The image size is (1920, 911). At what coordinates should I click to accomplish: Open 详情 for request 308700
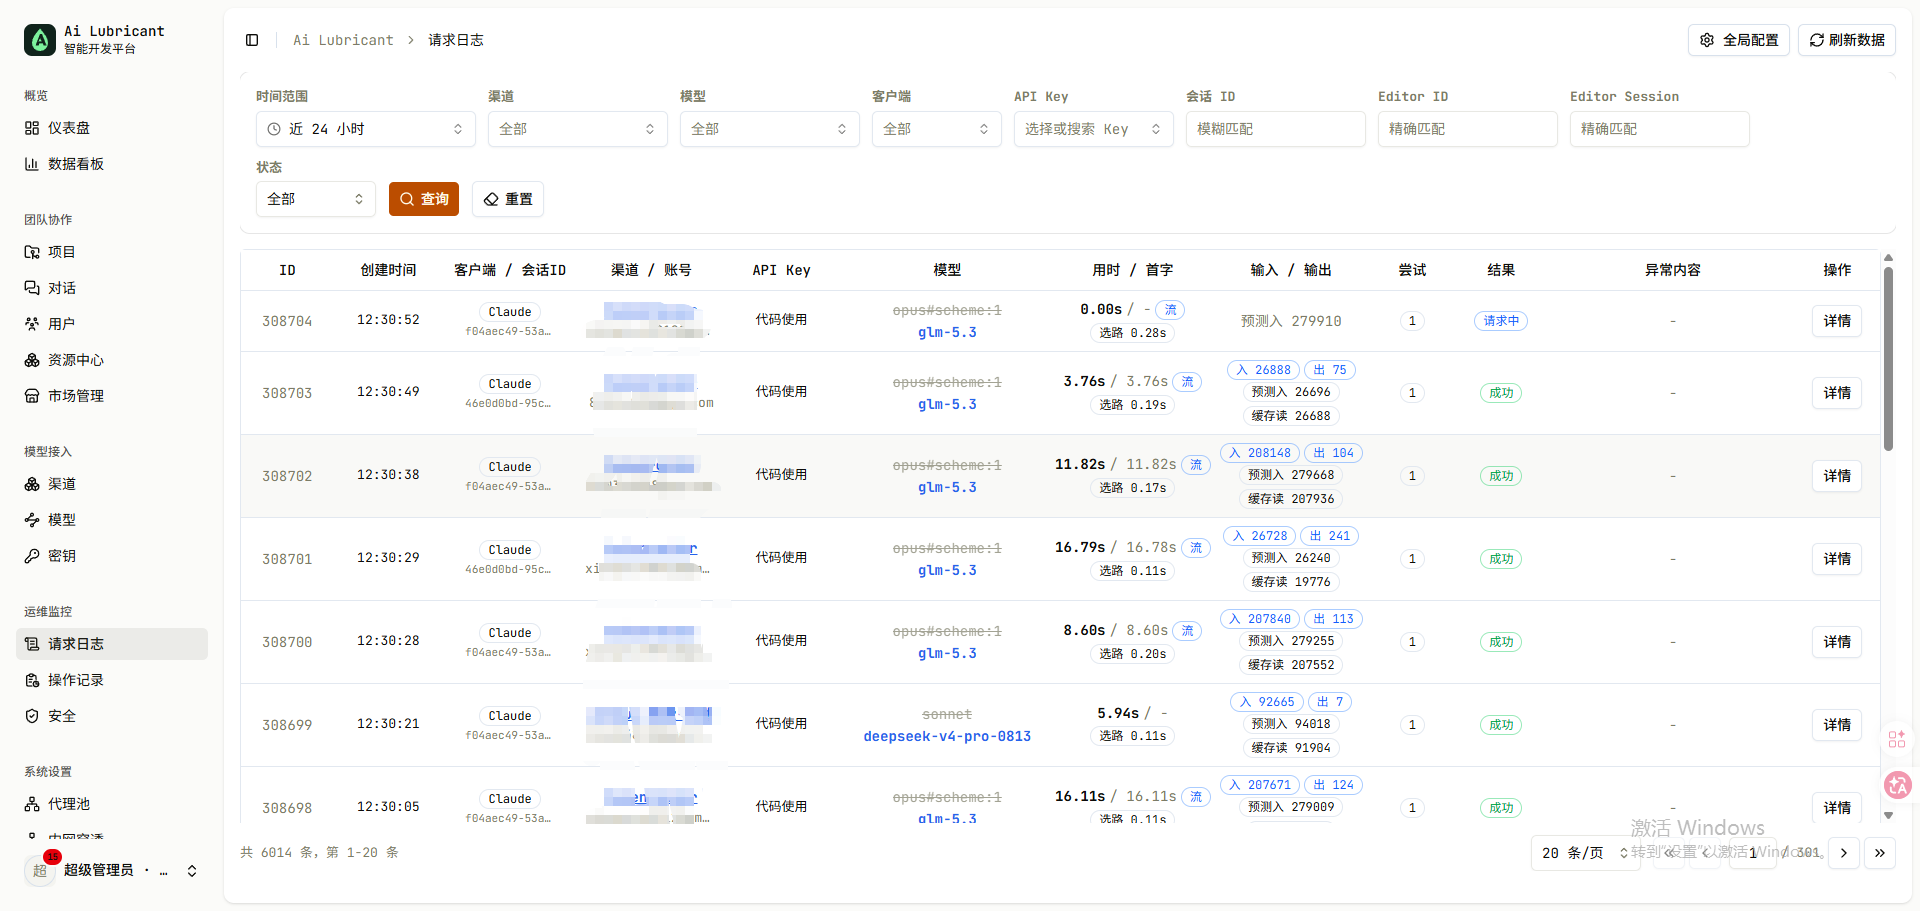point(1837,642)
